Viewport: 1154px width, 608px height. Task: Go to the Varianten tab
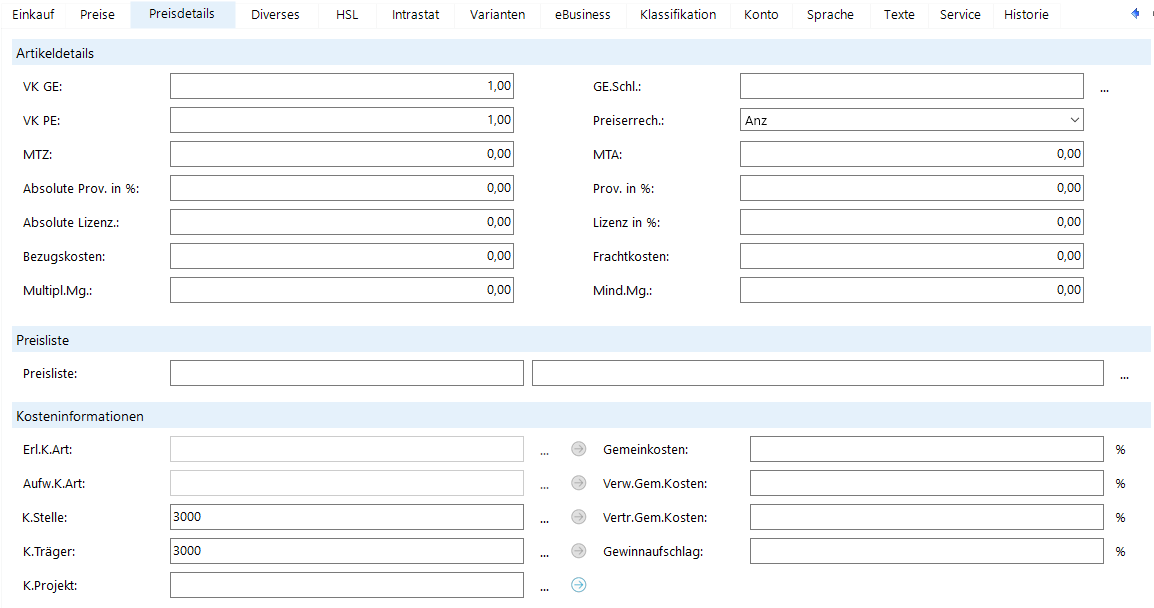pyautogui.click(x=498, y=15)
